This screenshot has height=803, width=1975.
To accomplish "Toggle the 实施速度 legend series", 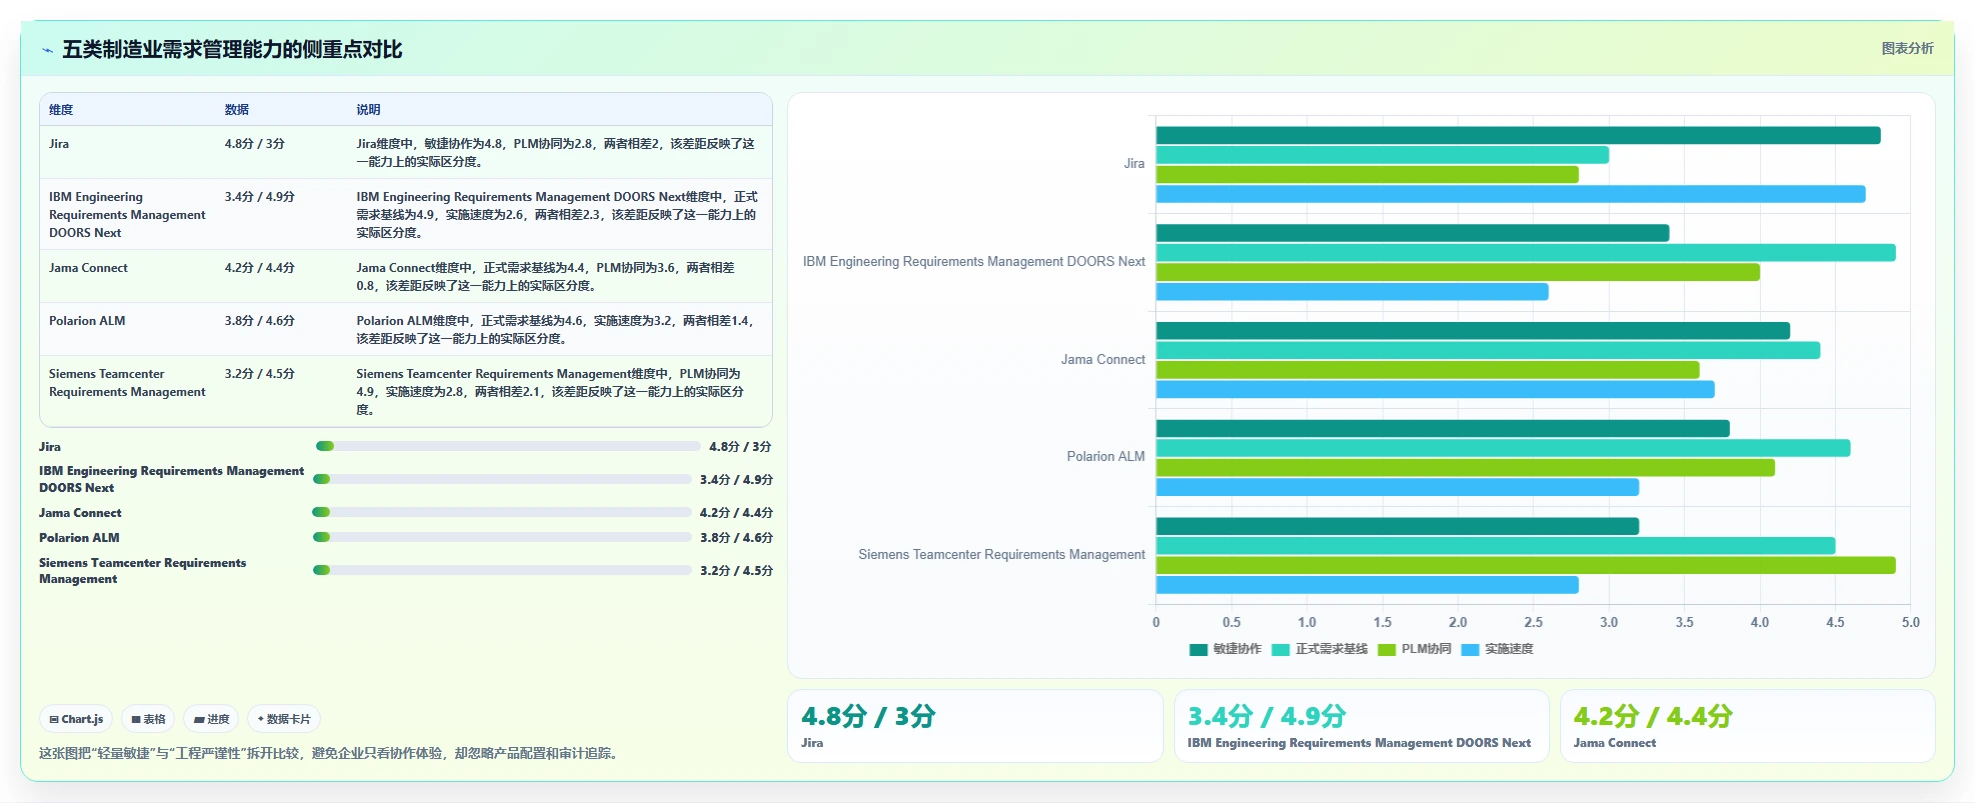I will tap(1497, 649).
